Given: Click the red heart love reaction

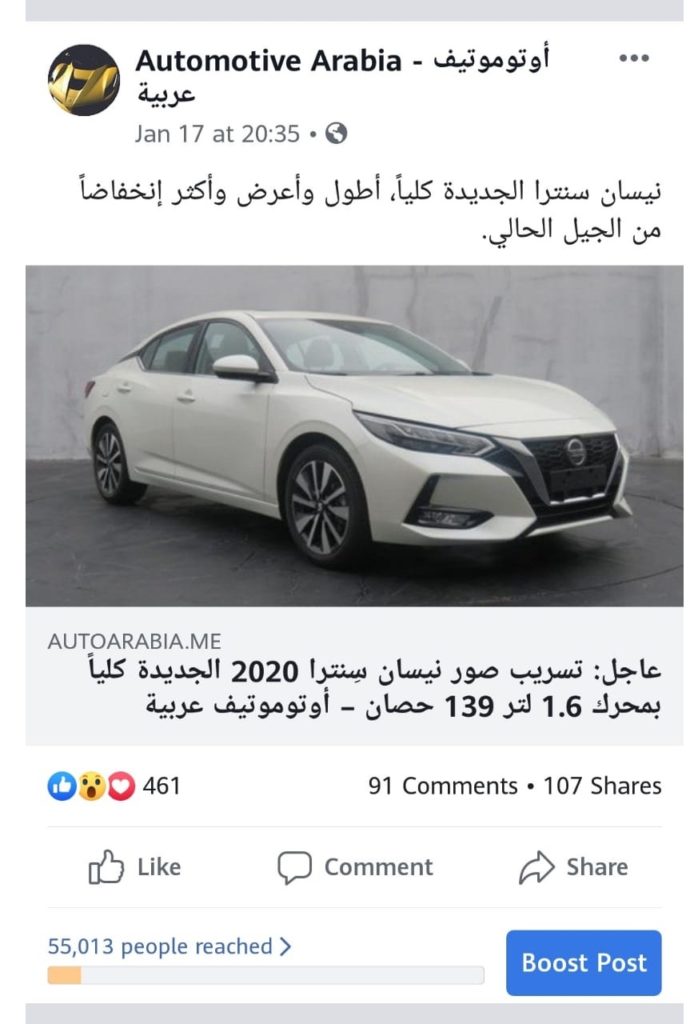Looking at the screenshot, I should pyautogui.click(x=121, y=786).
